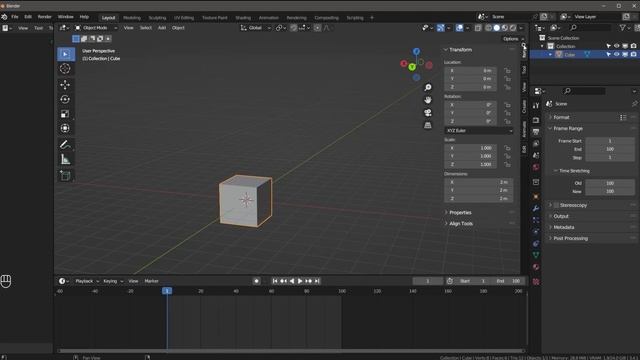
Task: Open the Object Mode dropdown
Action: [96, 28]
